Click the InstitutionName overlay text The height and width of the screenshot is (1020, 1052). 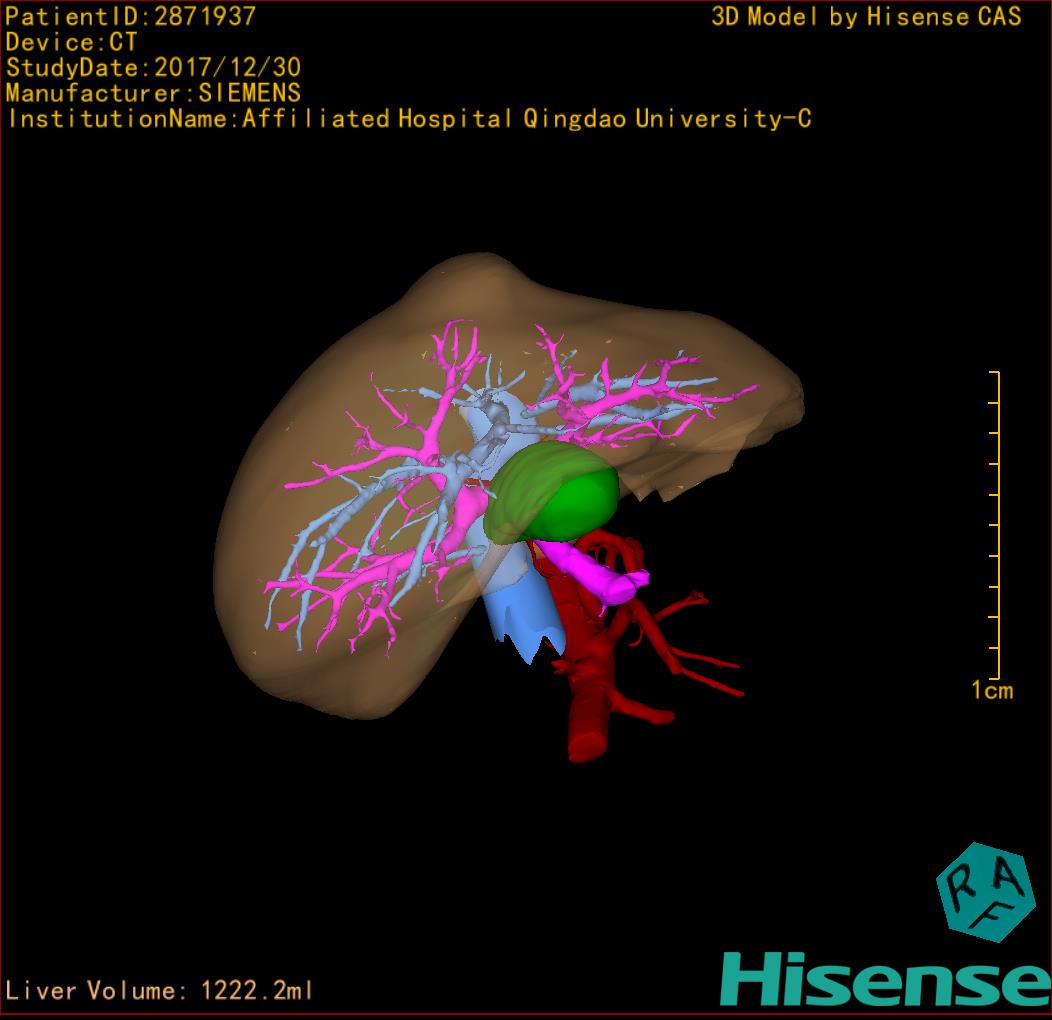pos(408,119)
